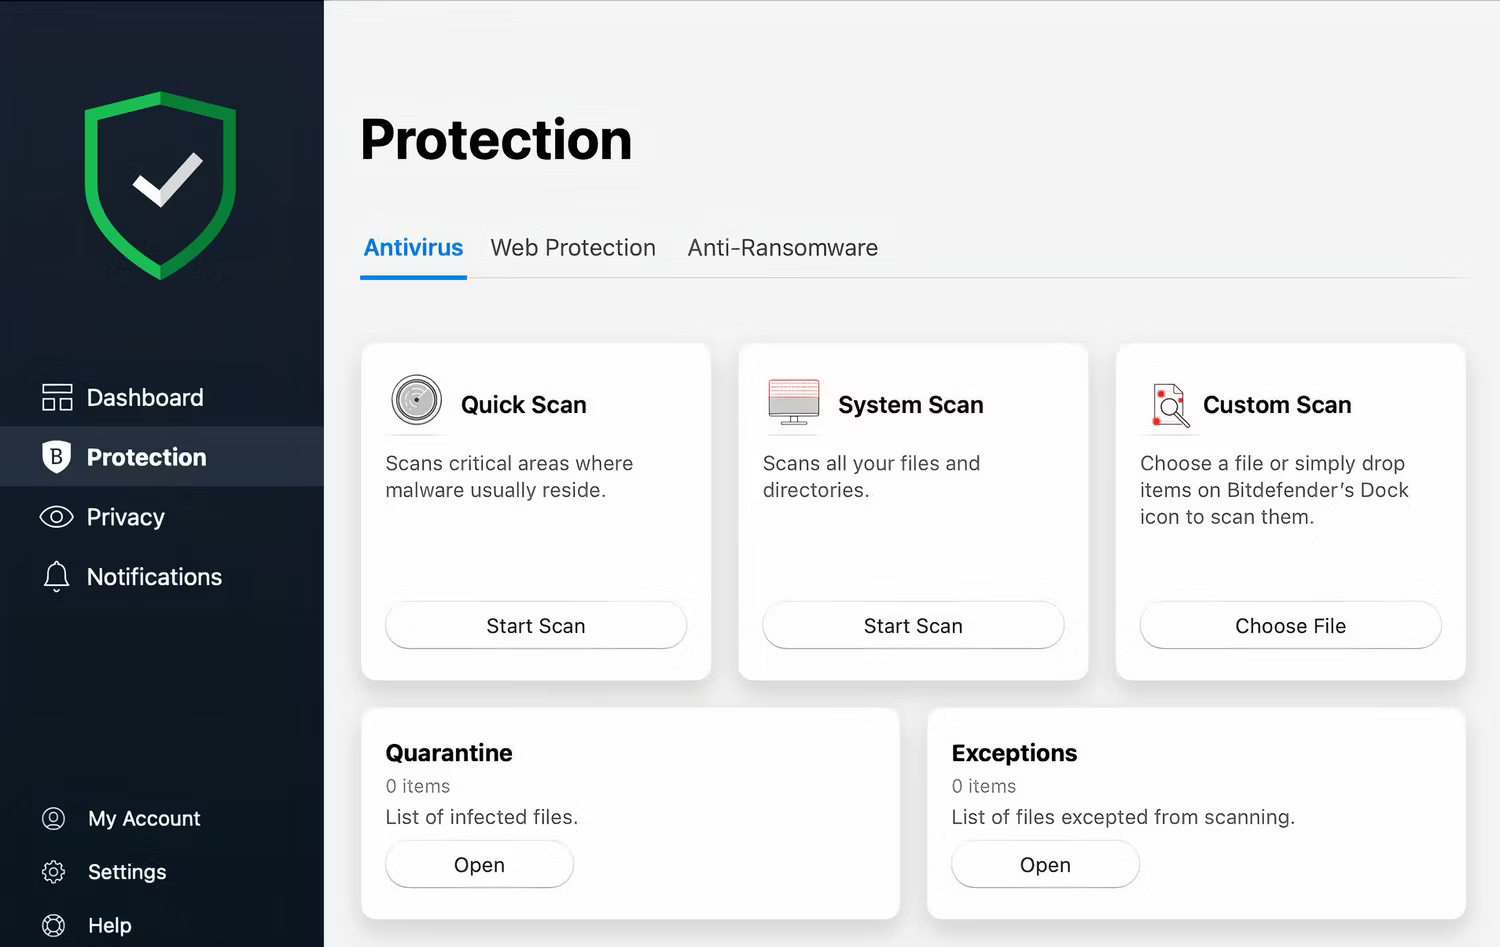
Task: Click the green Bitdefender shield logo
Action: (161, 185)
